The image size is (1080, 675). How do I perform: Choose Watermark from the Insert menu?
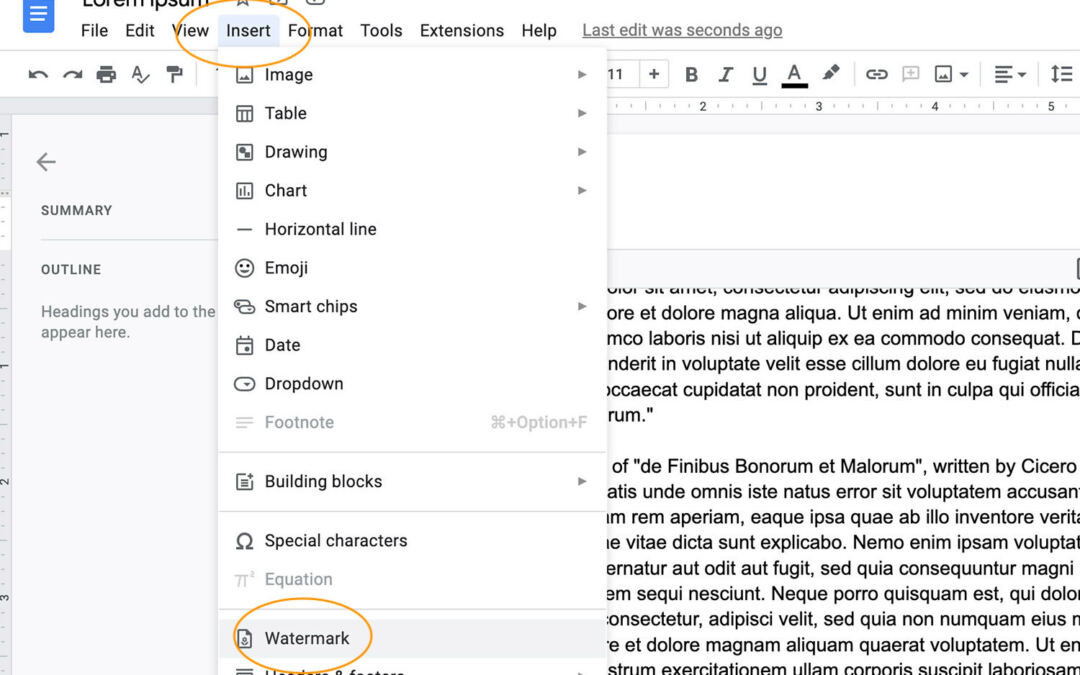(x=307, y=638)
